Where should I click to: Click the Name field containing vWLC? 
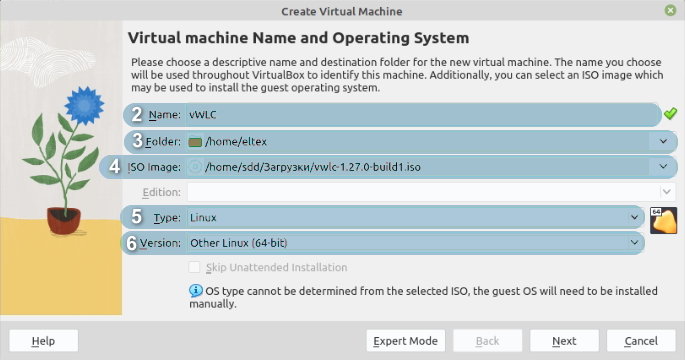[x=423, y=115]
